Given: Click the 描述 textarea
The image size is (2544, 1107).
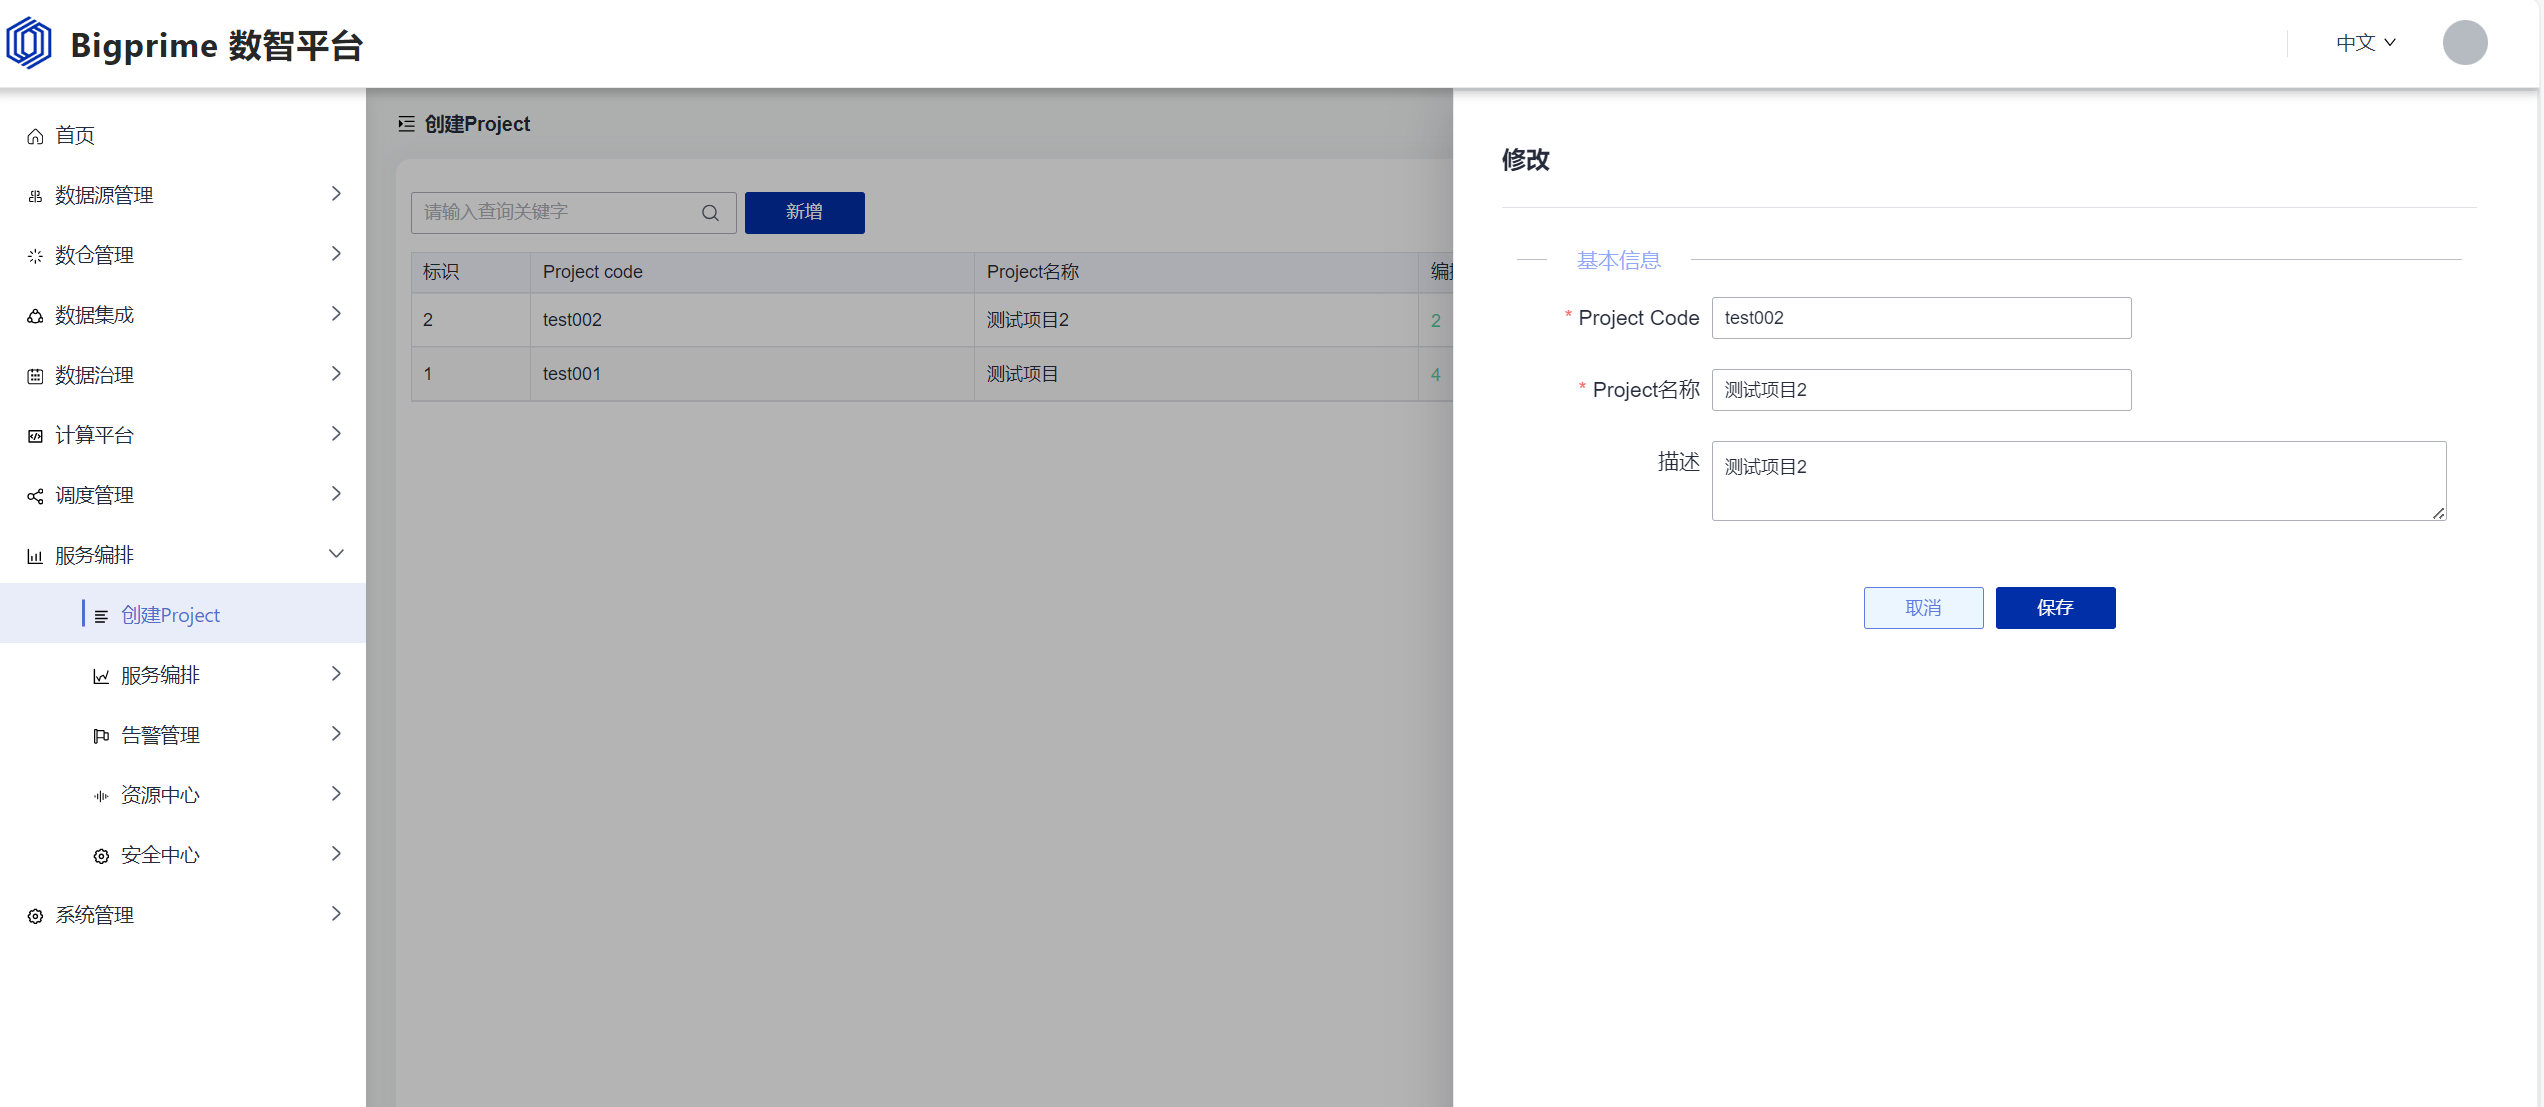Looking at the screenshot, I should 2079,481.
